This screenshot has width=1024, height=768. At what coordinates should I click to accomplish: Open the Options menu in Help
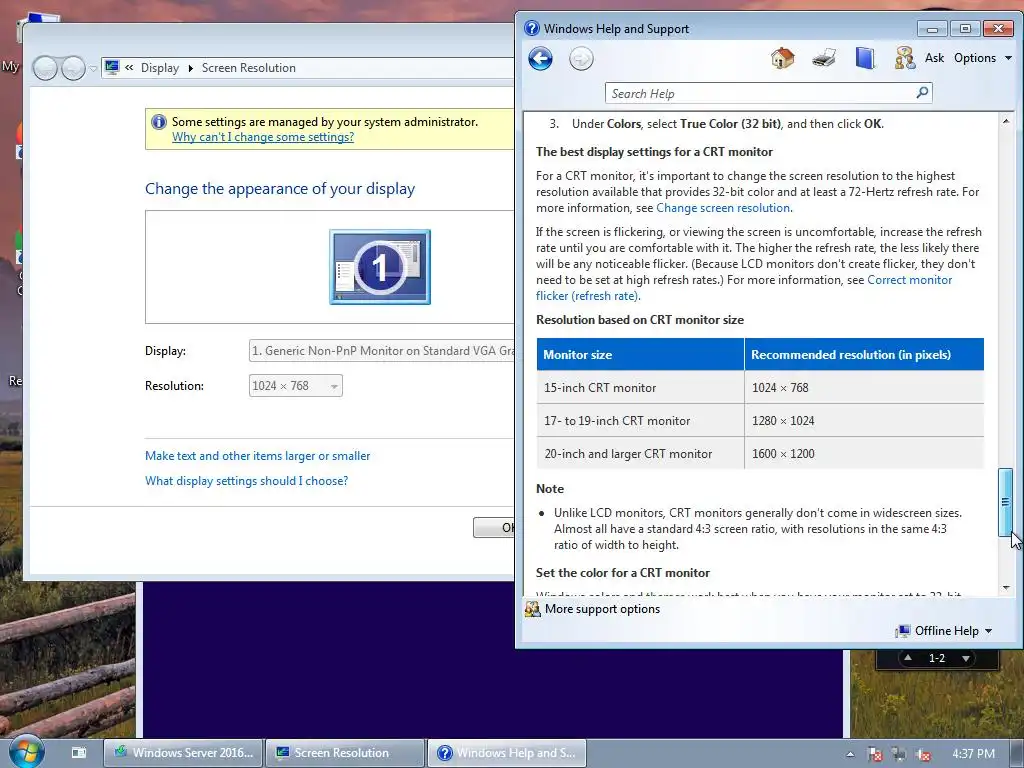pyautogui.click(x=982, y=58)
